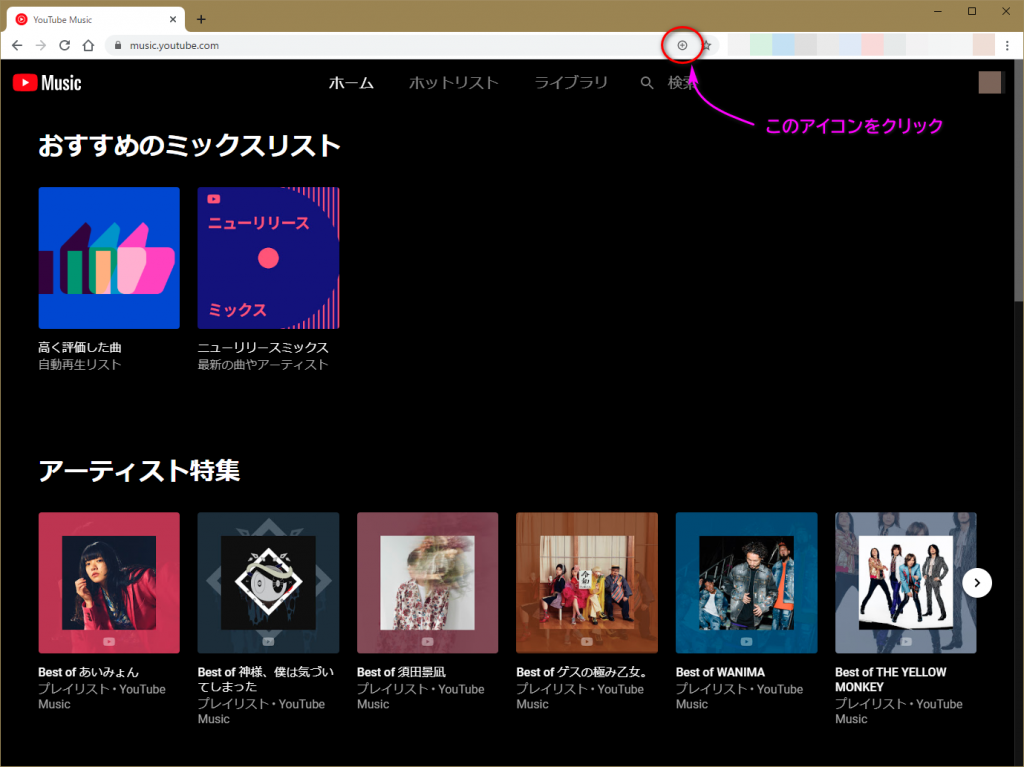Screen dimensions: 1024x767
Task: Bookmark this page with the star icon
Action: click(x=706, y=45)
